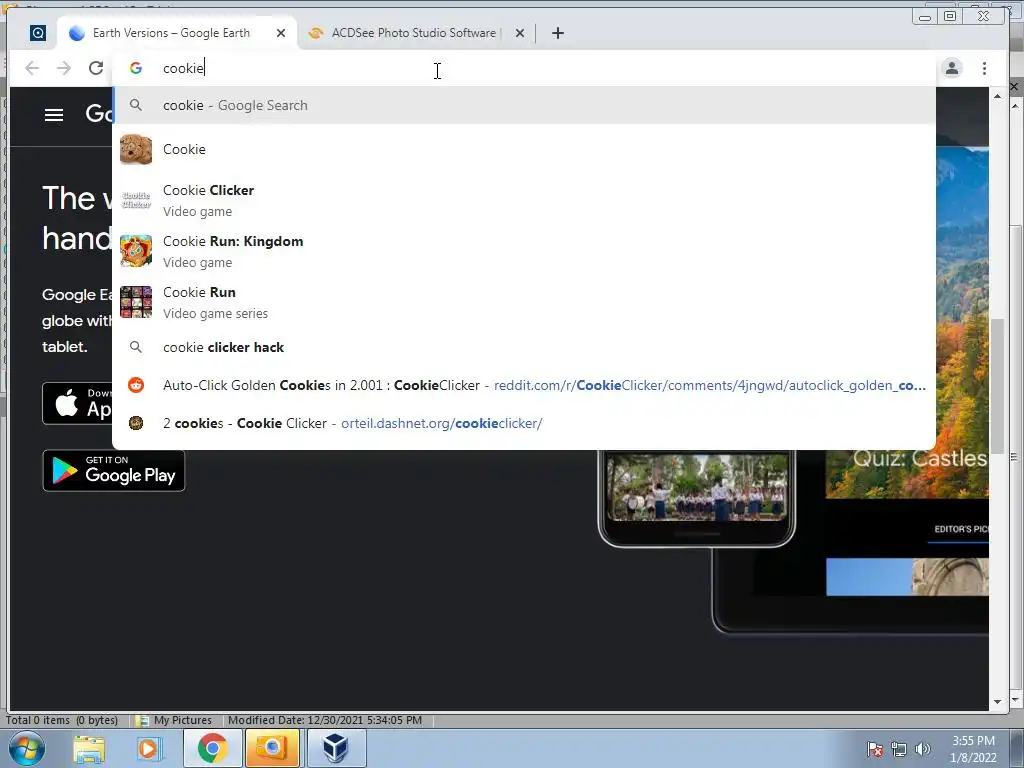
Task: Click the address bar containing cookie
Action: coord(522,68)
